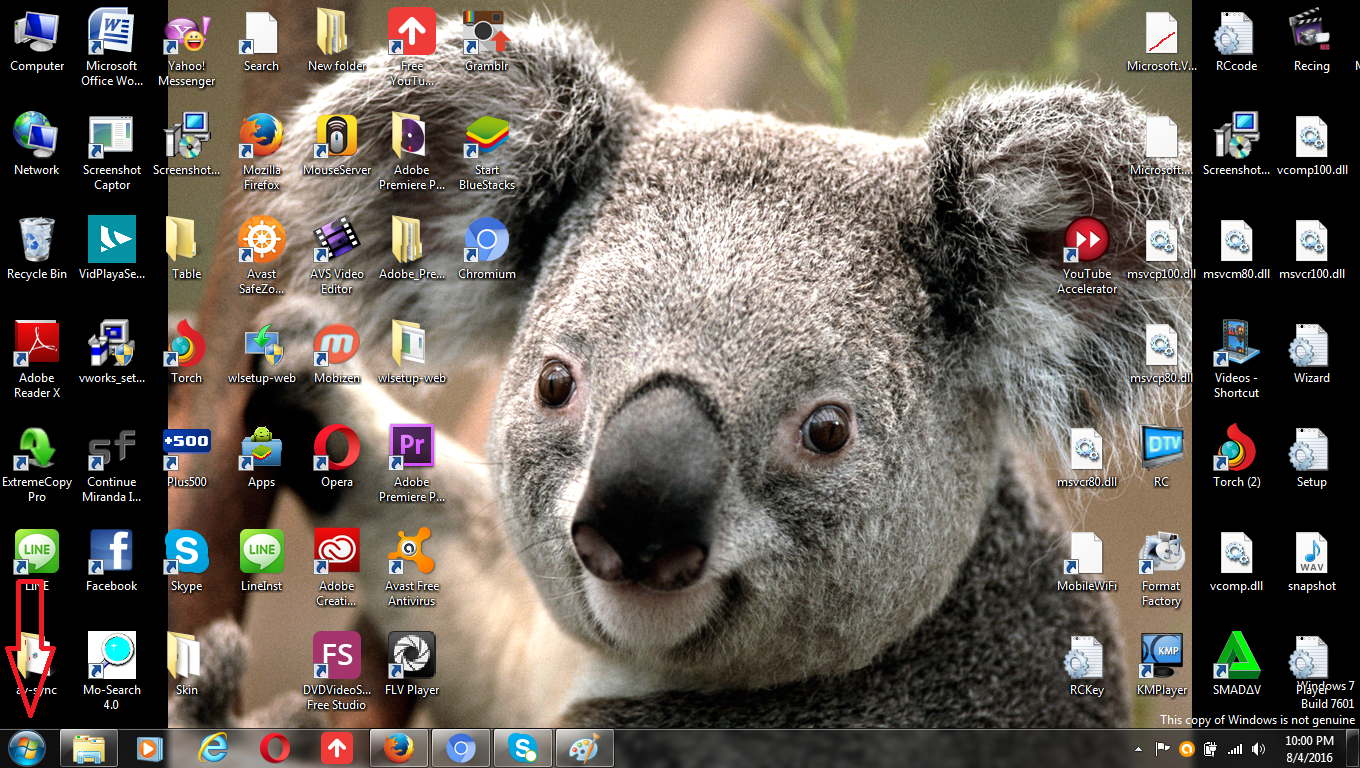Click the Show desktop button past the clock
Screen dimensions: 1360x768
tap(1353, 748)
